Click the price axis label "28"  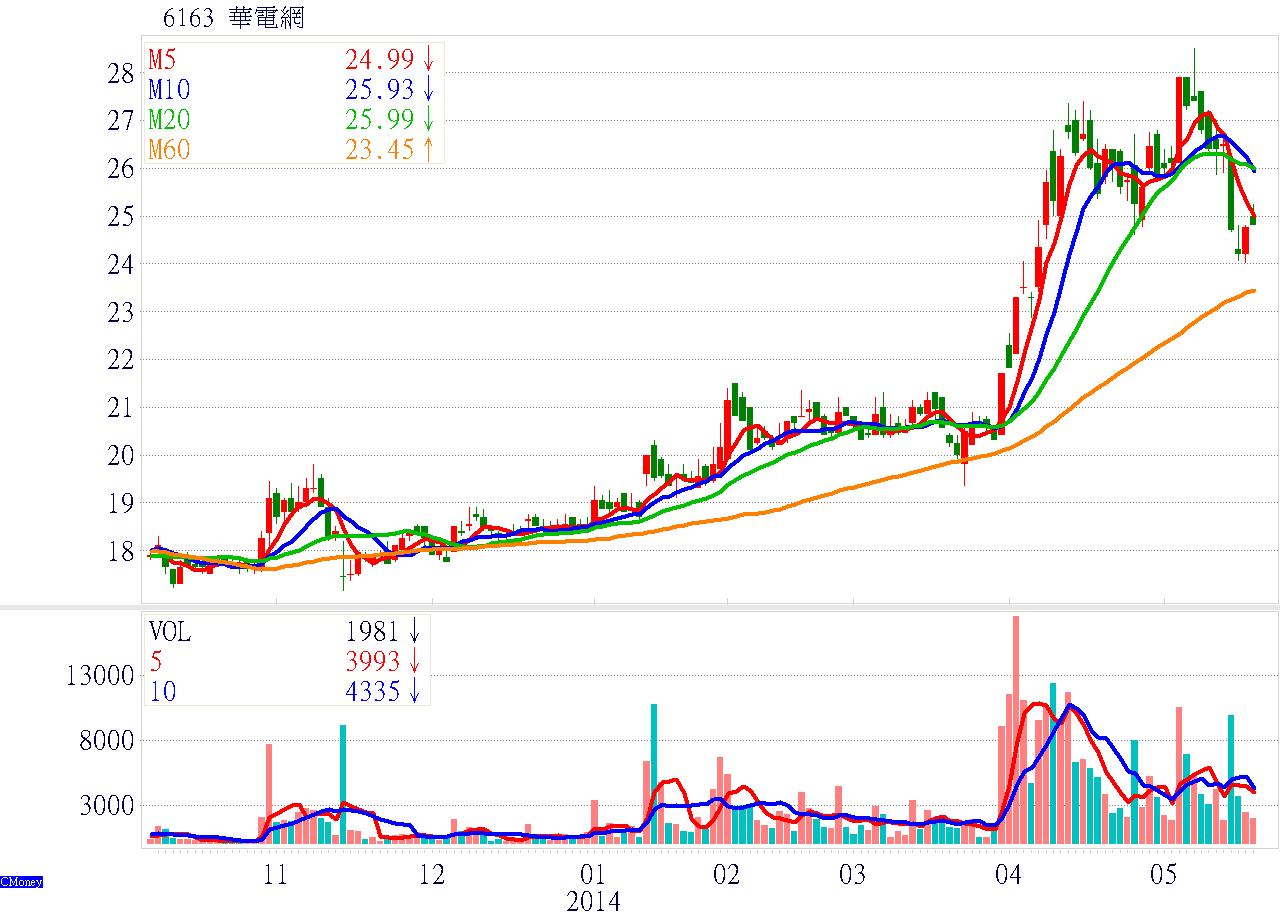point(122,74)
